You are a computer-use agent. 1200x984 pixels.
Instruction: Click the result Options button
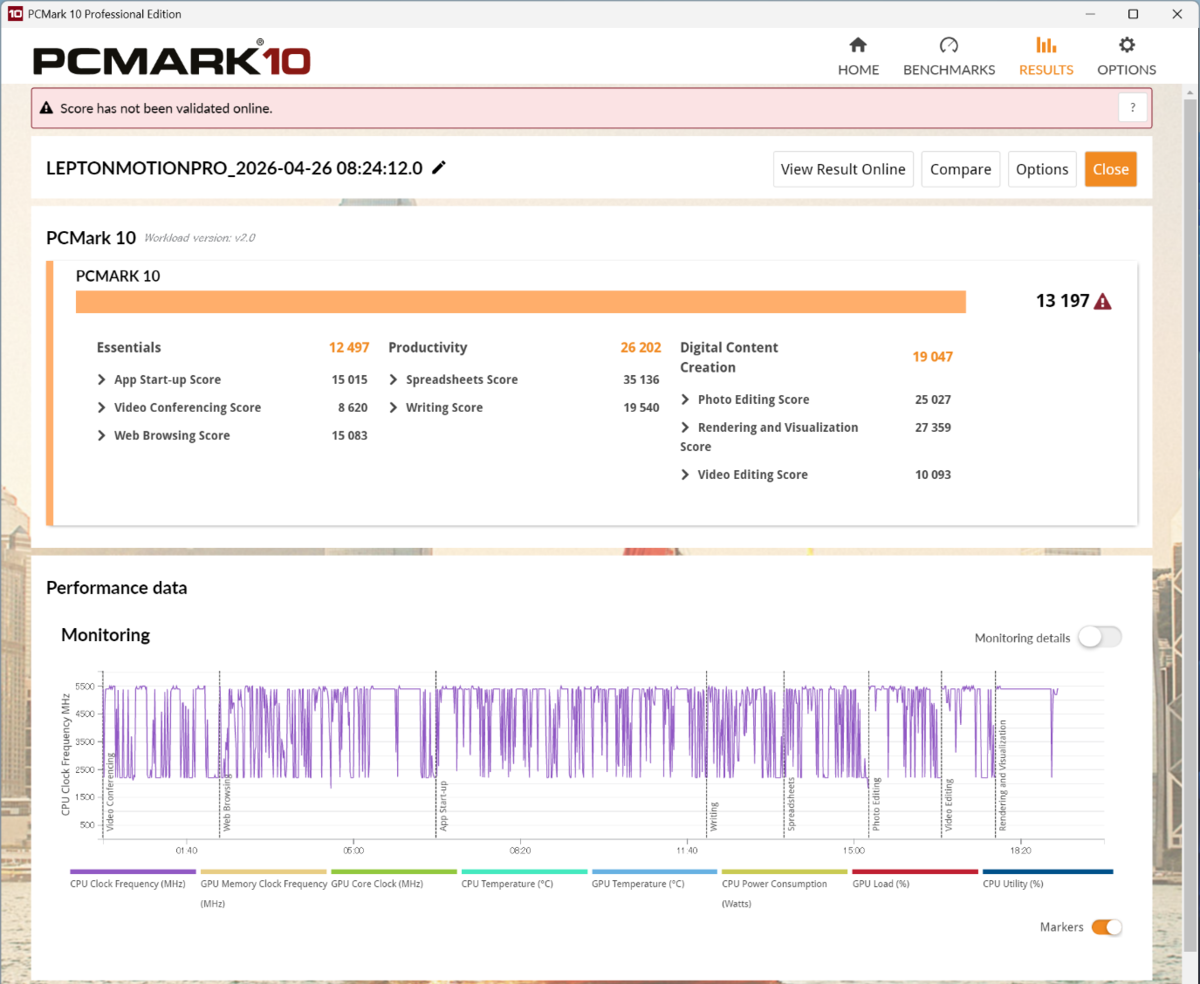pos(1042,169)
